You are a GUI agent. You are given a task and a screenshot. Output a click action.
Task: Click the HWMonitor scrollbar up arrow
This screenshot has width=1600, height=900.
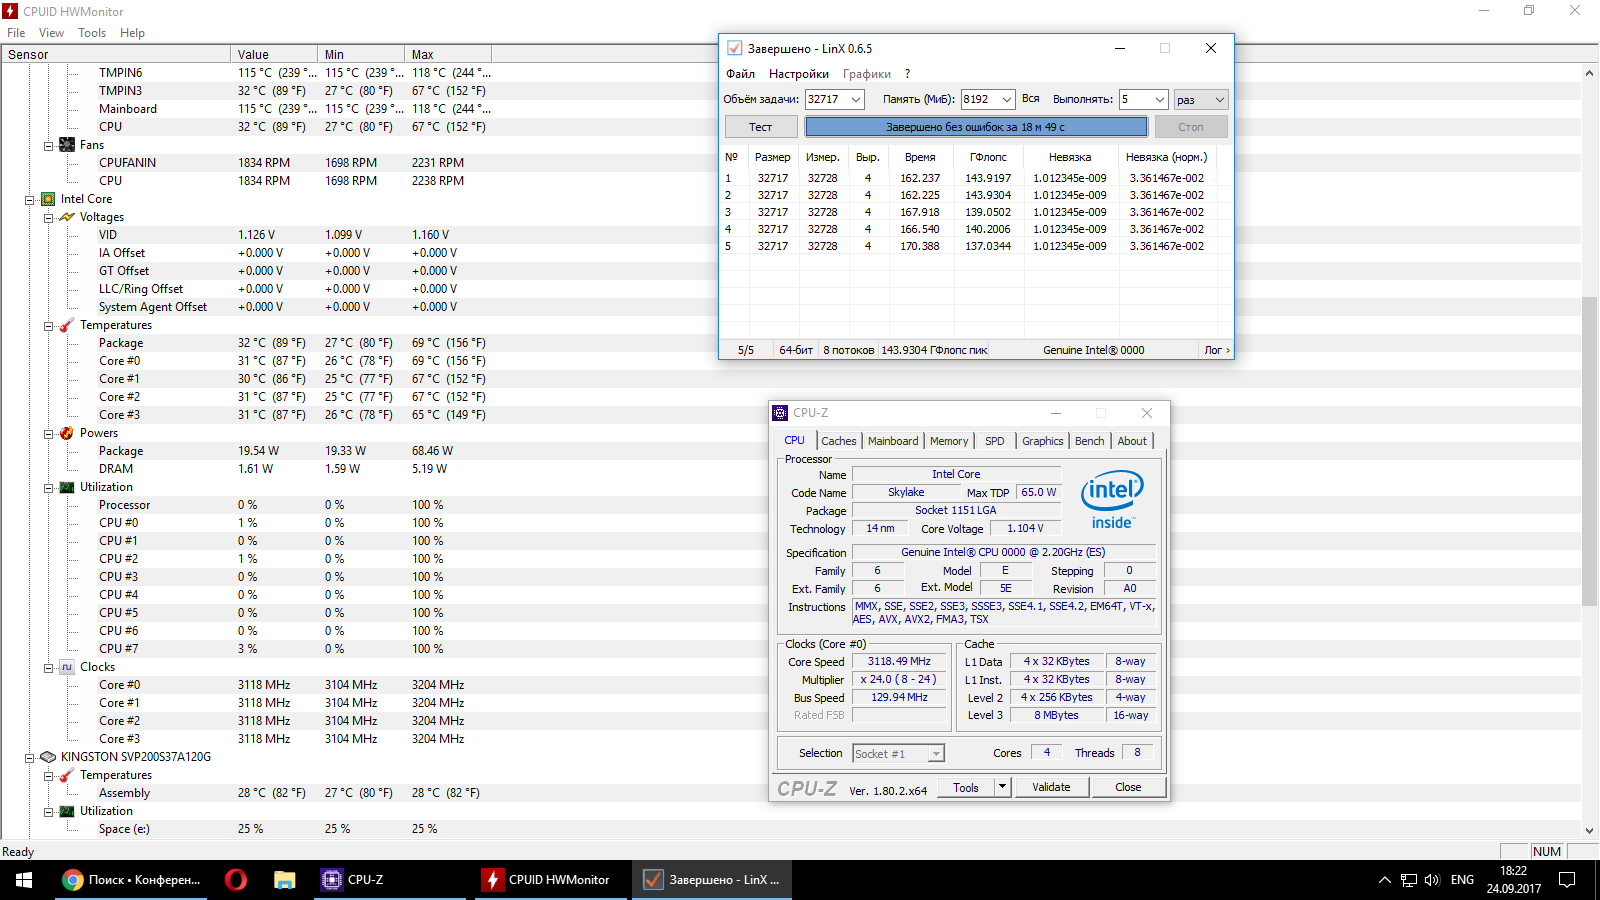pos(1589,73)
